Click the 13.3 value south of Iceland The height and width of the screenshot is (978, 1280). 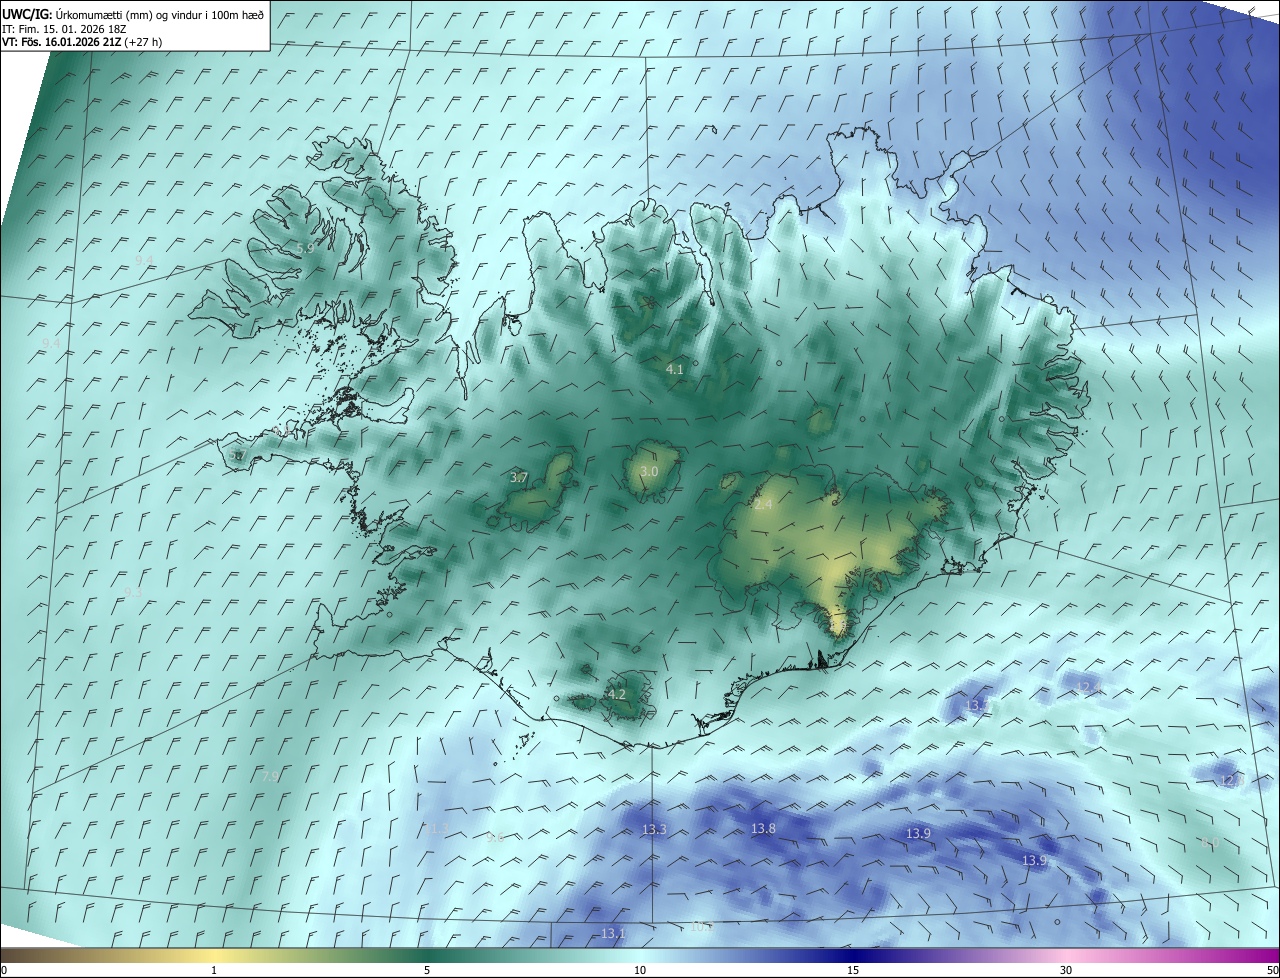point(654,830)
